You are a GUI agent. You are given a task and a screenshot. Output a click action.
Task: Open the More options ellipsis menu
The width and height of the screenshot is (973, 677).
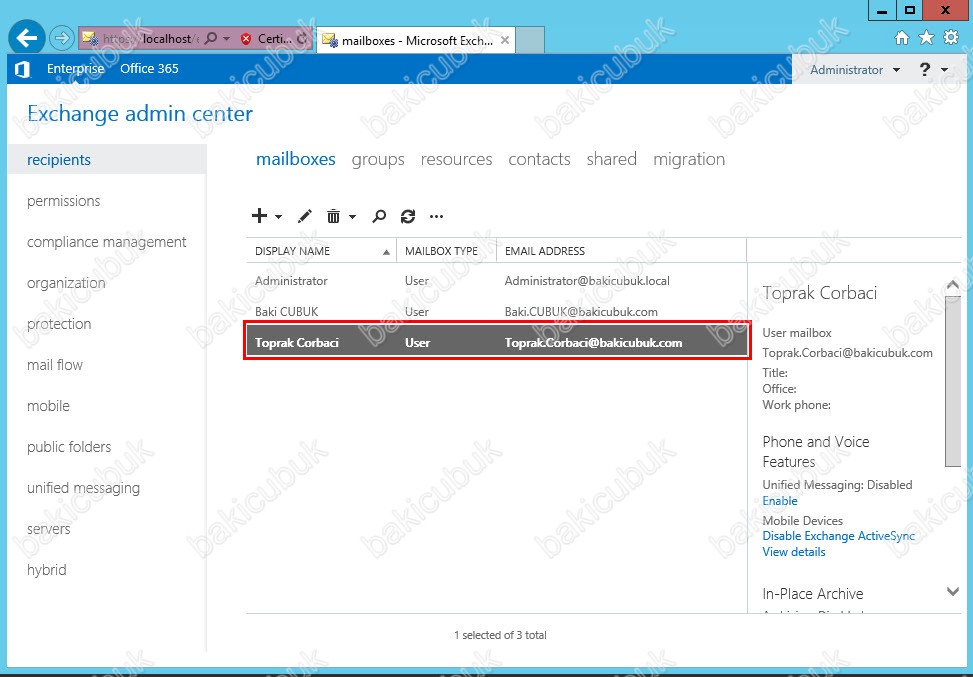click(x=436, y=217)
